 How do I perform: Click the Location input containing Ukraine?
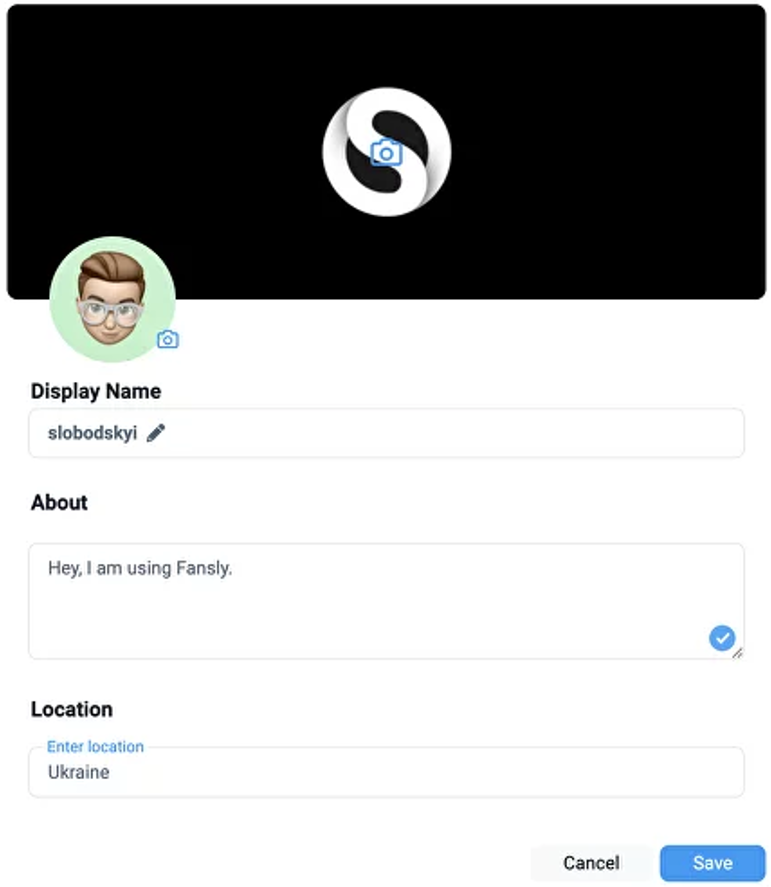click(x=386, y=772)
